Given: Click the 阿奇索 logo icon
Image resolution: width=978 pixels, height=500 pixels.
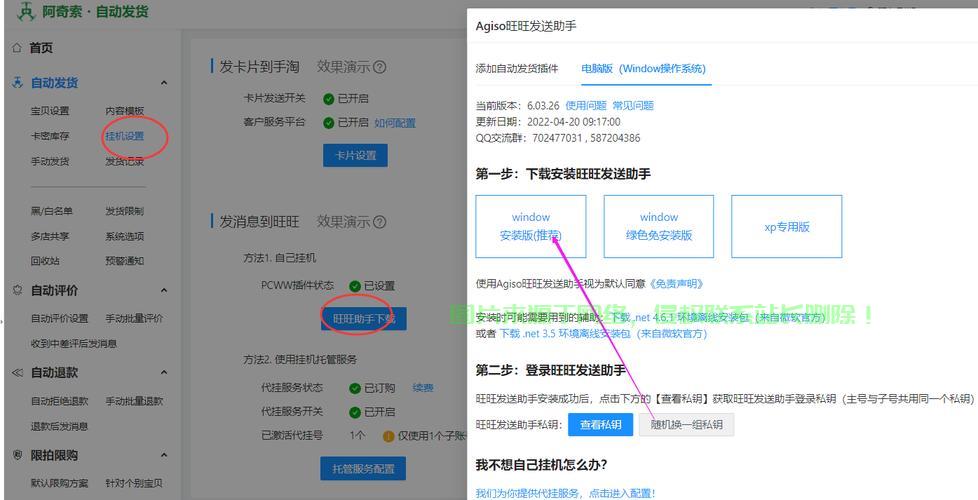Looking at the screenshot, I should click(26, 11).
